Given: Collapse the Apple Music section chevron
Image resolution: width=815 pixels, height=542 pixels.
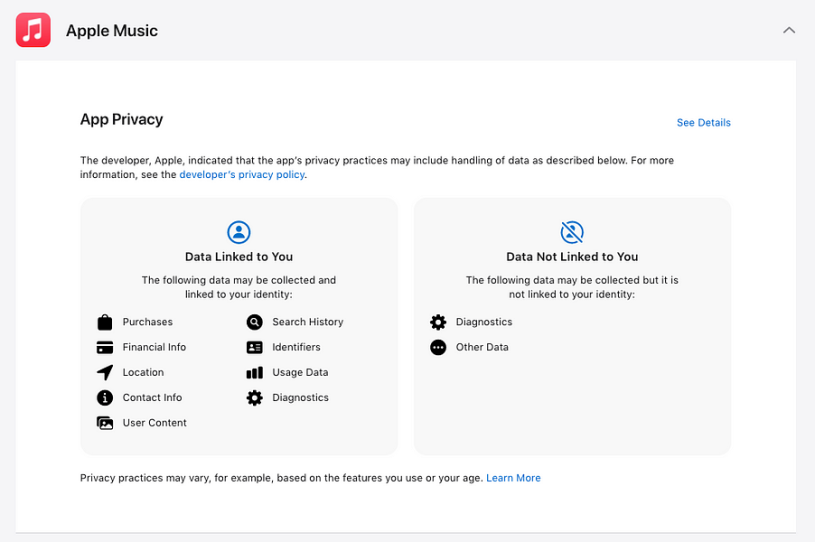Looking at the screenshot, I should pyautogui.click(x=789, y=30).
